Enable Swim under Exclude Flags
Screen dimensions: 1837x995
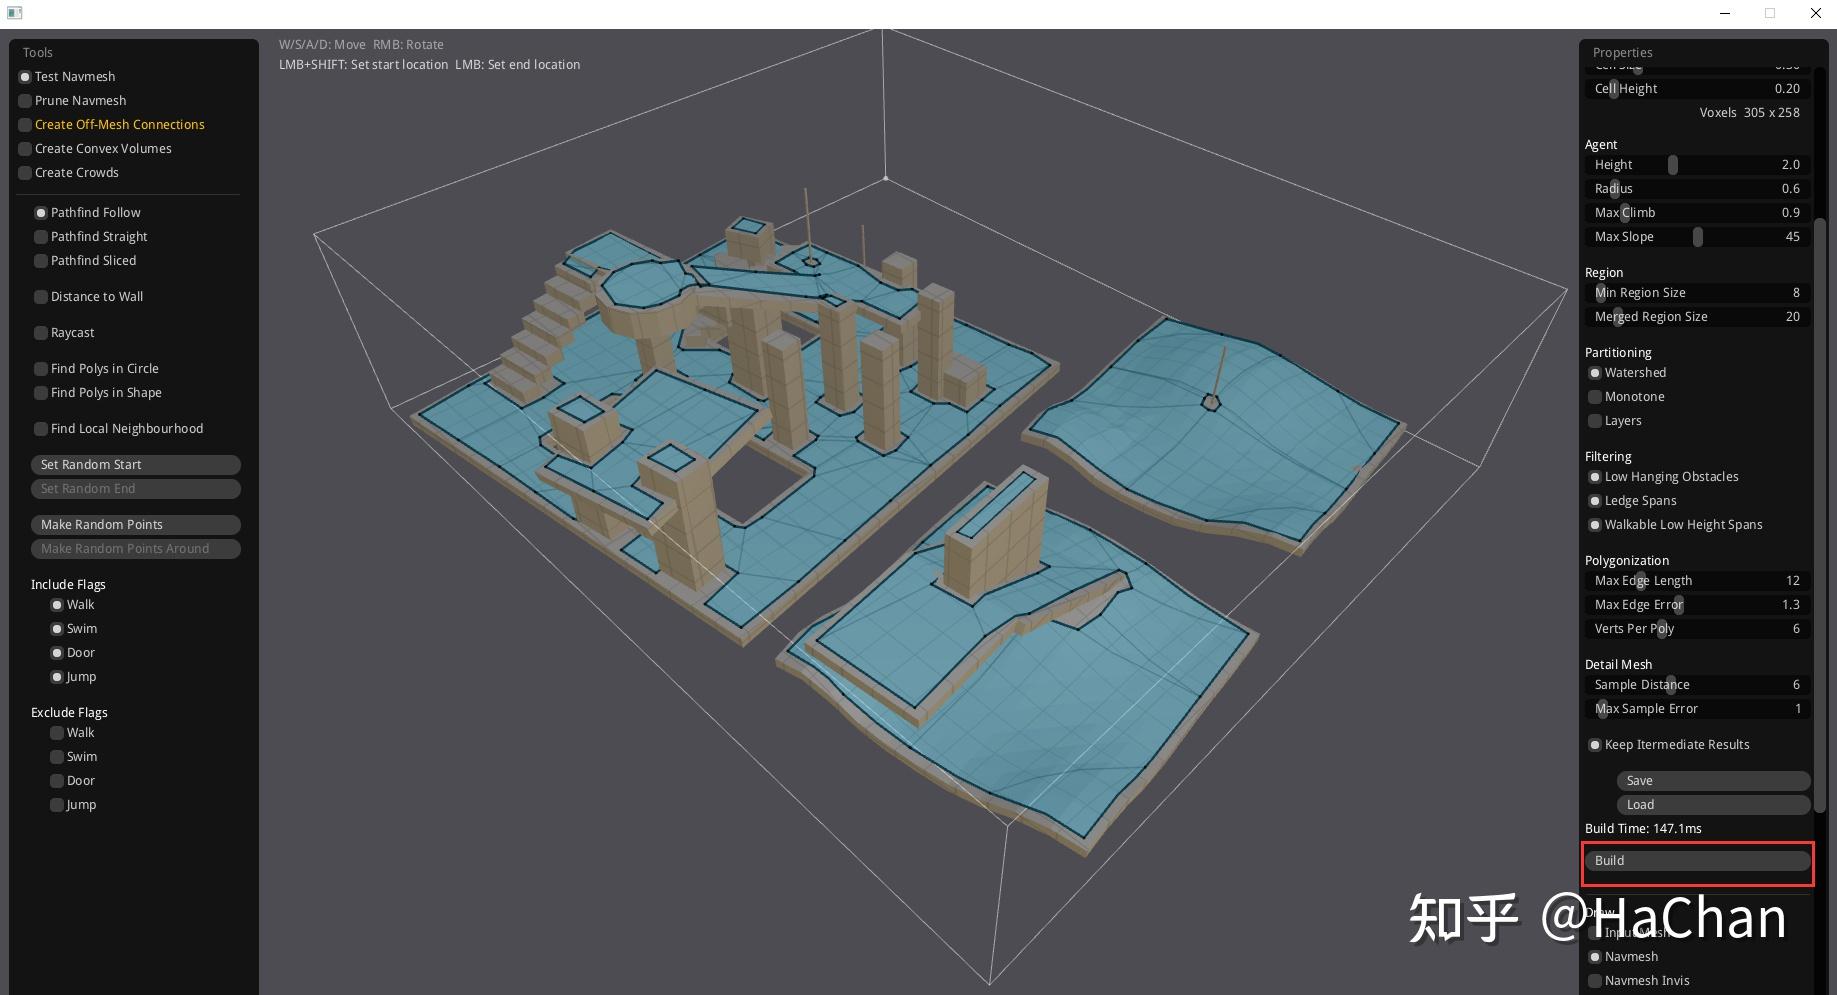click(74, 757)
